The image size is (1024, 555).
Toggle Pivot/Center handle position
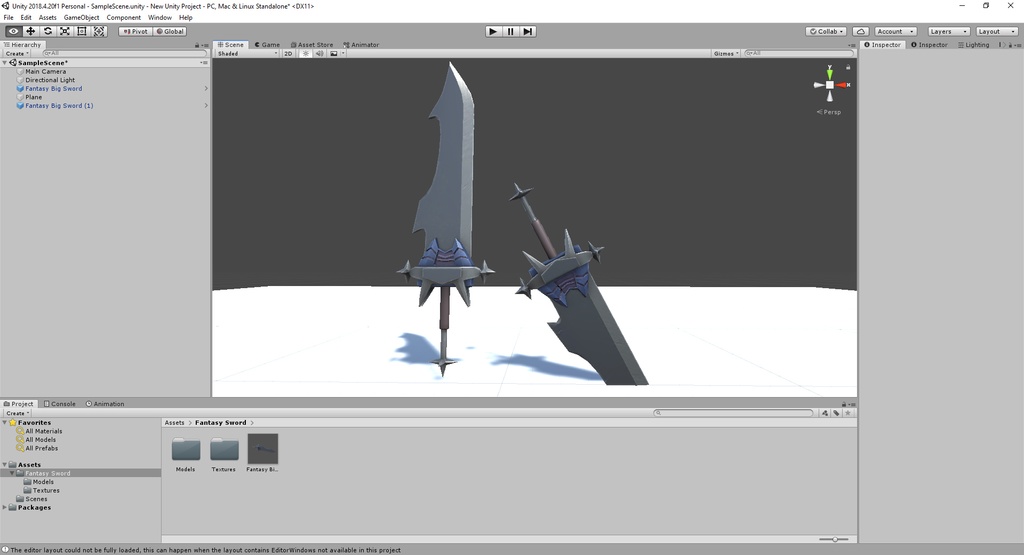pyautogui.click(x=135, y=31)
